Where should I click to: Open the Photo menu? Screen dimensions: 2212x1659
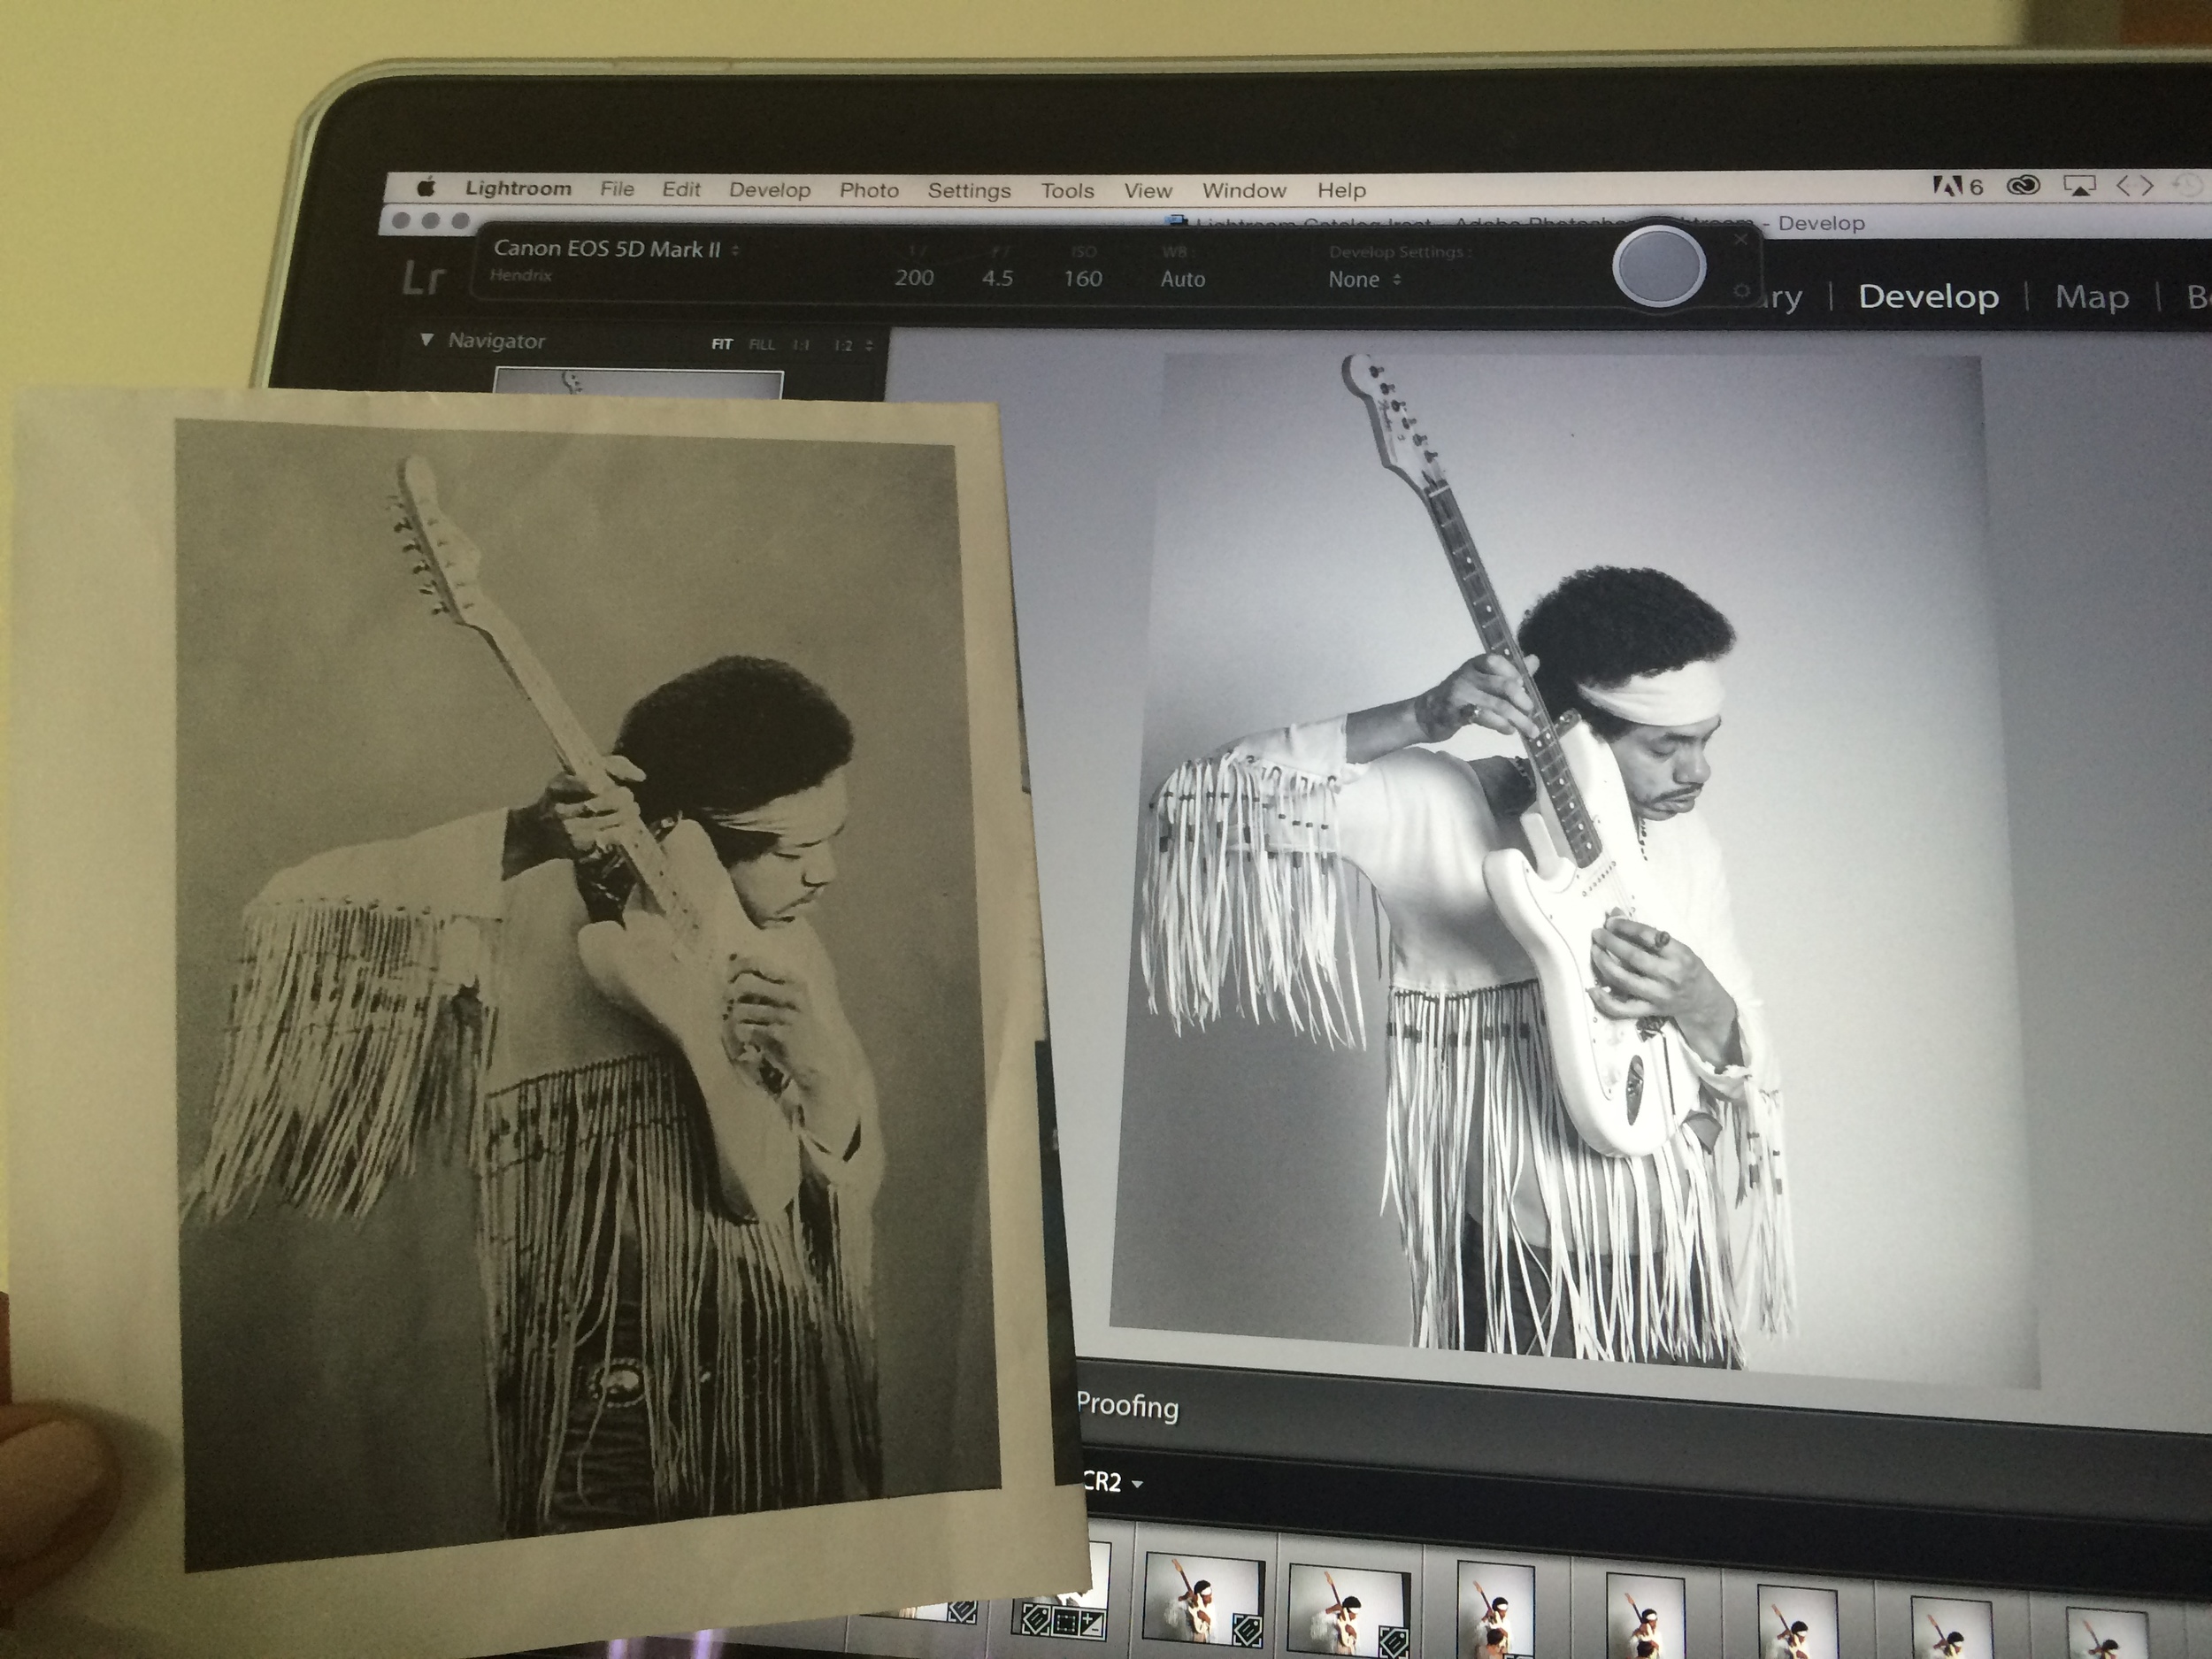coord(869,189)
